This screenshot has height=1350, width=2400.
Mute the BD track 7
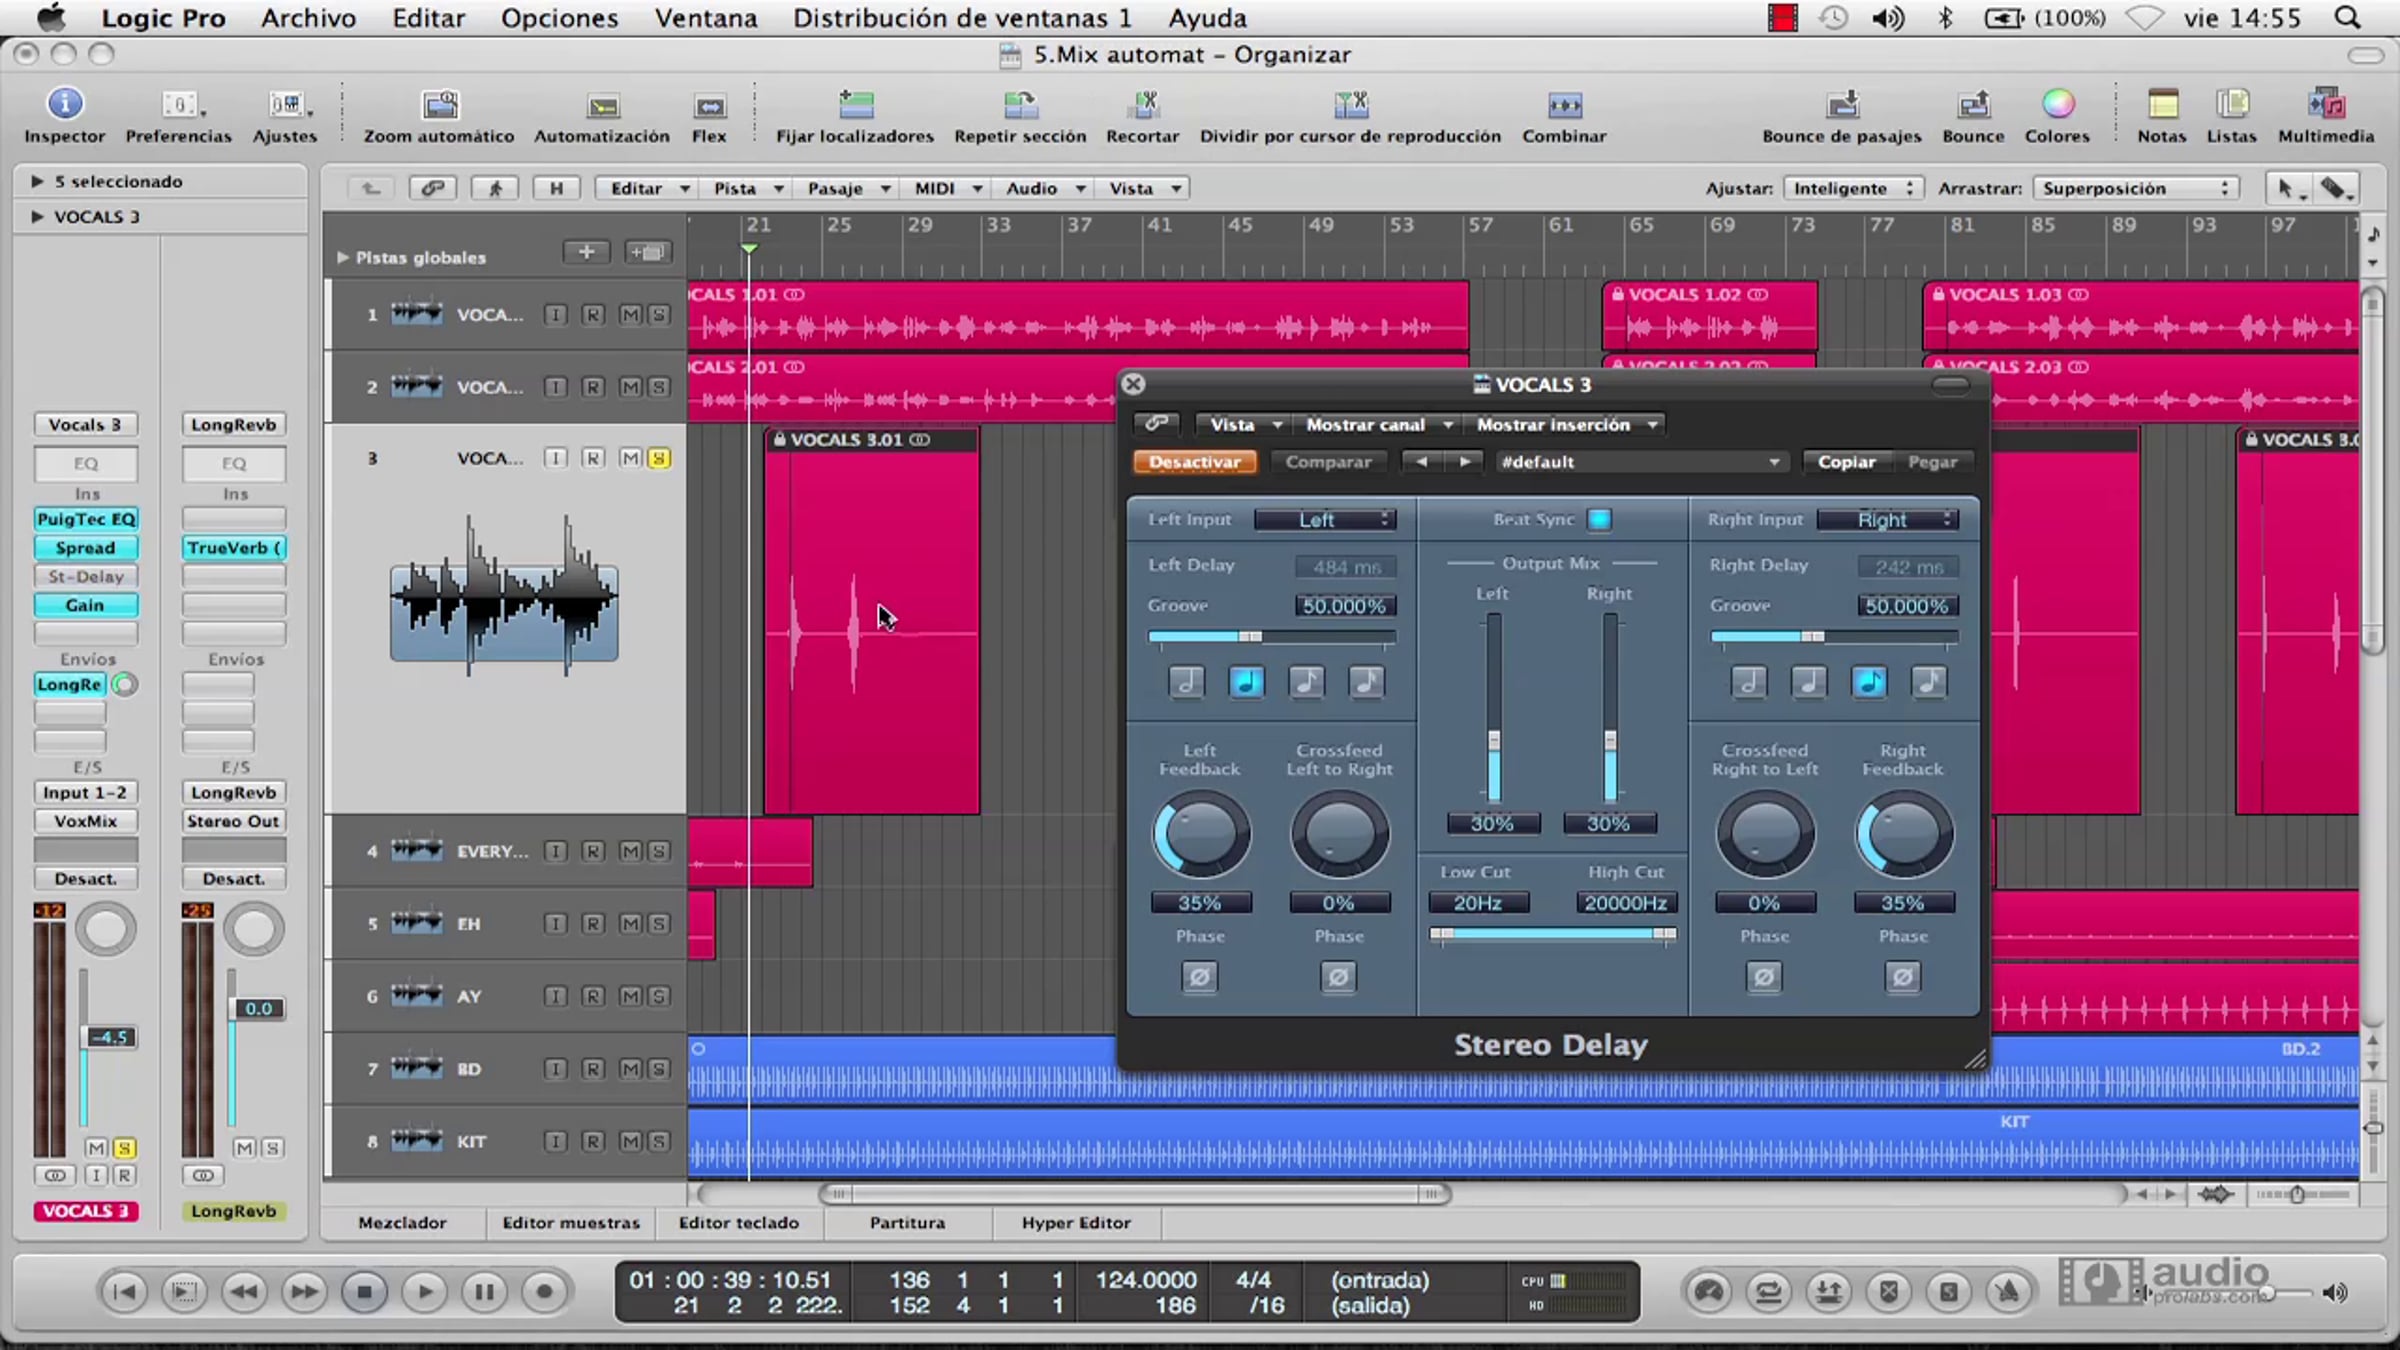[630, 1069]
